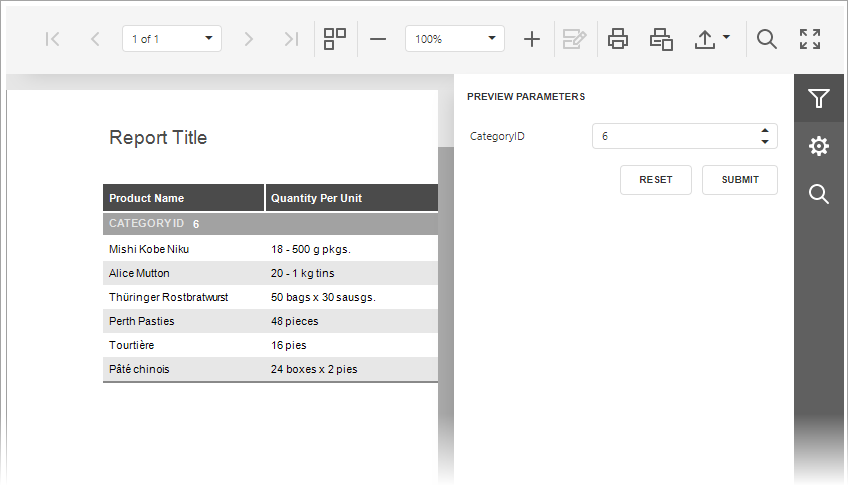Print the current page only
This screenshot has width=848, height=486.
point(661,39)
